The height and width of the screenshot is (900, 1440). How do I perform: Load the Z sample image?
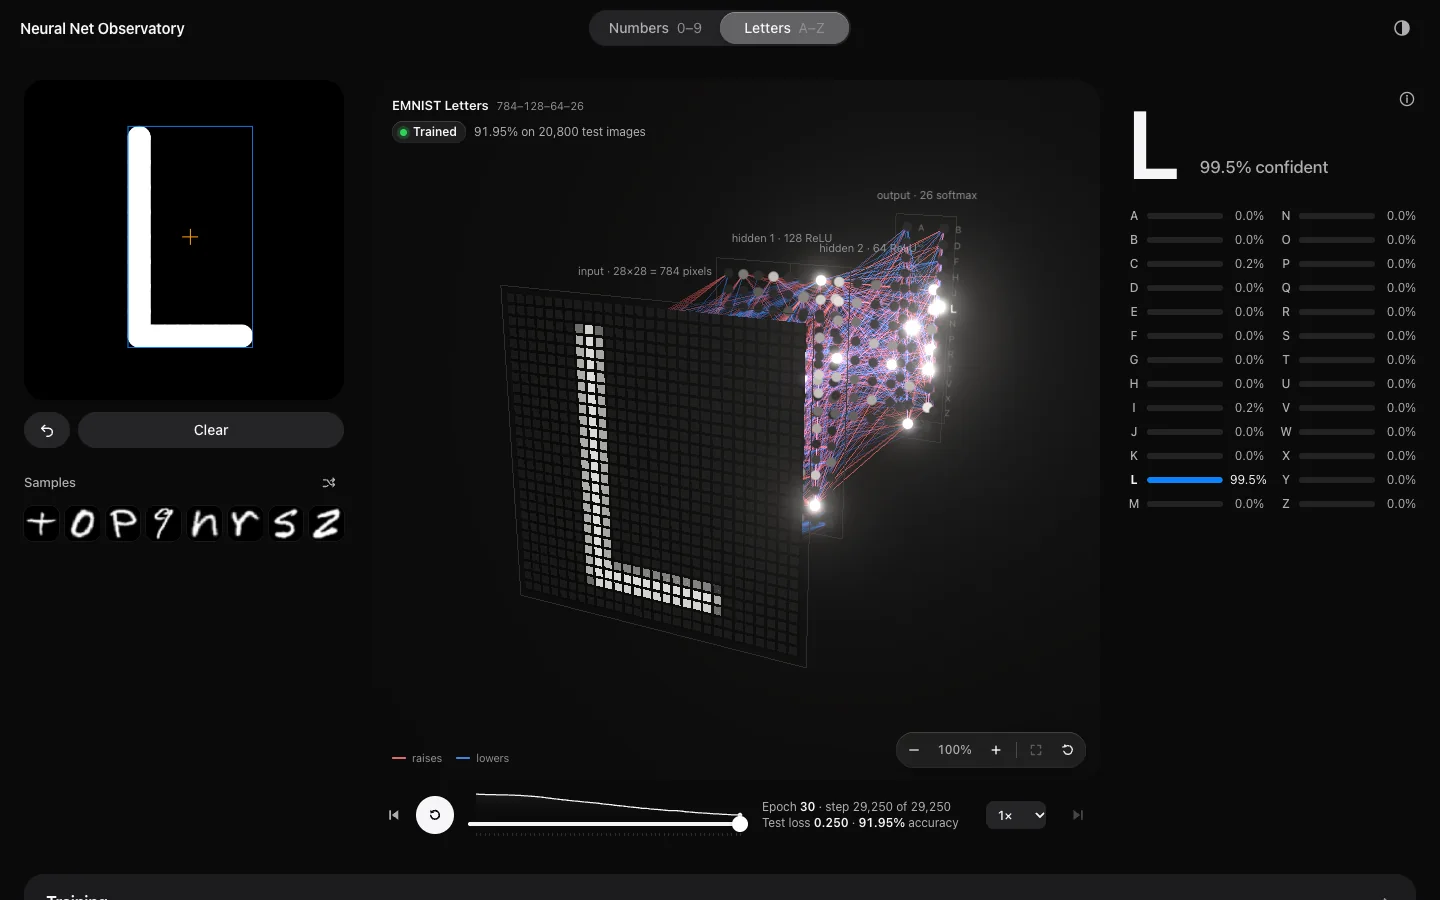(x=326, y=523)
